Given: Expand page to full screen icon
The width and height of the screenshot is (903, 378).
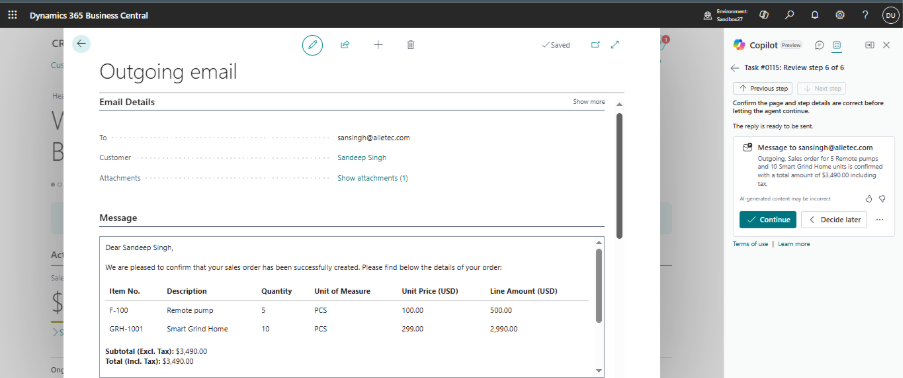Looking at the screenshot, I should click(615, 45).
